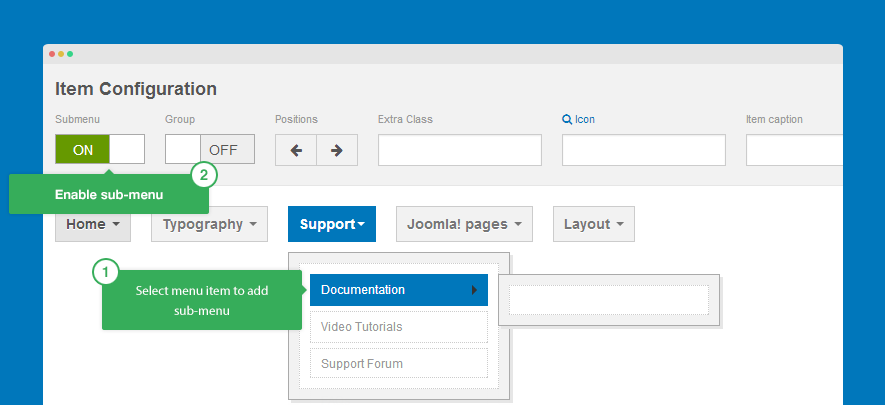Click the right arrow position button
885x405 pixels.
(337, 150)
